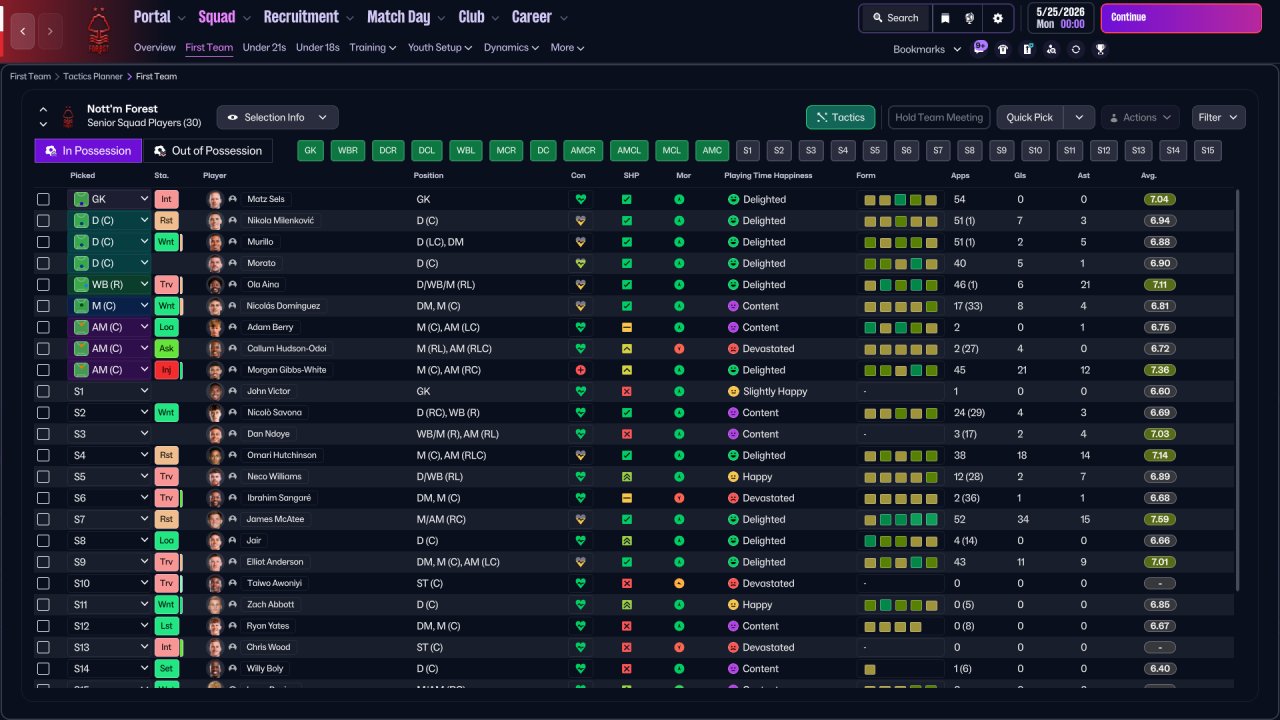Image resolution: width=1280 pixels, height=720 pixels.
Task: Open the world globe icon
Action: pyautogui.click(x=970, y=18)
